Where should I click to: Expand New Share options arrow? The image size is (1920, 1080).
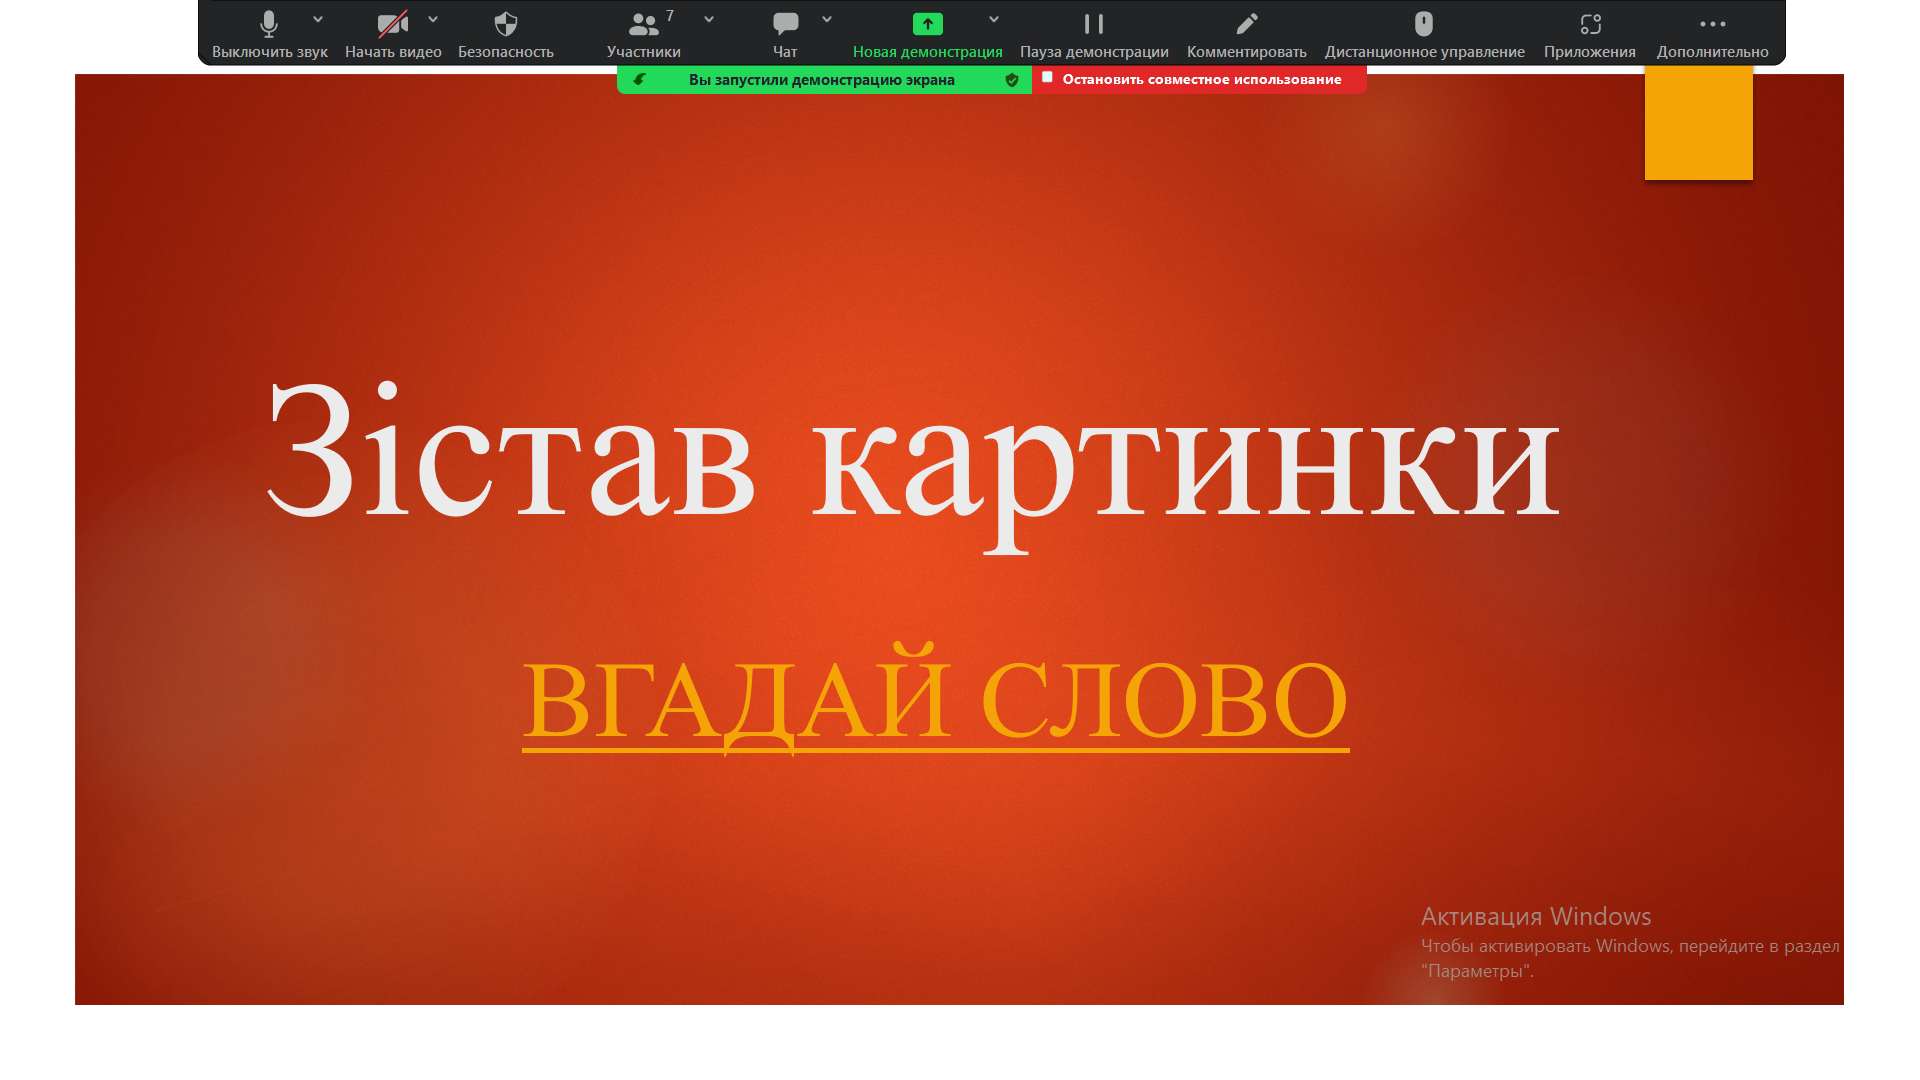coord(994,19)
